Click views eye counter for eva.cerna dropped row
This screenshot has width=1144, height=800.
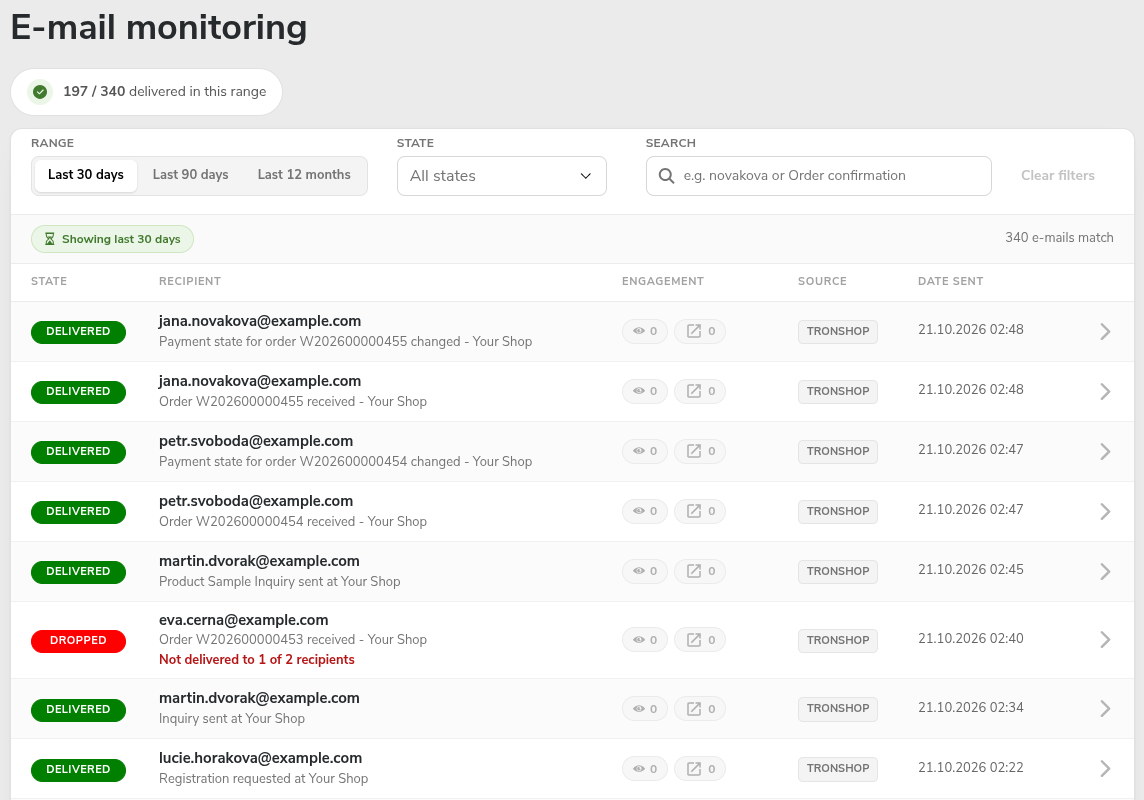pyautogui.click(x=645, y=640)
